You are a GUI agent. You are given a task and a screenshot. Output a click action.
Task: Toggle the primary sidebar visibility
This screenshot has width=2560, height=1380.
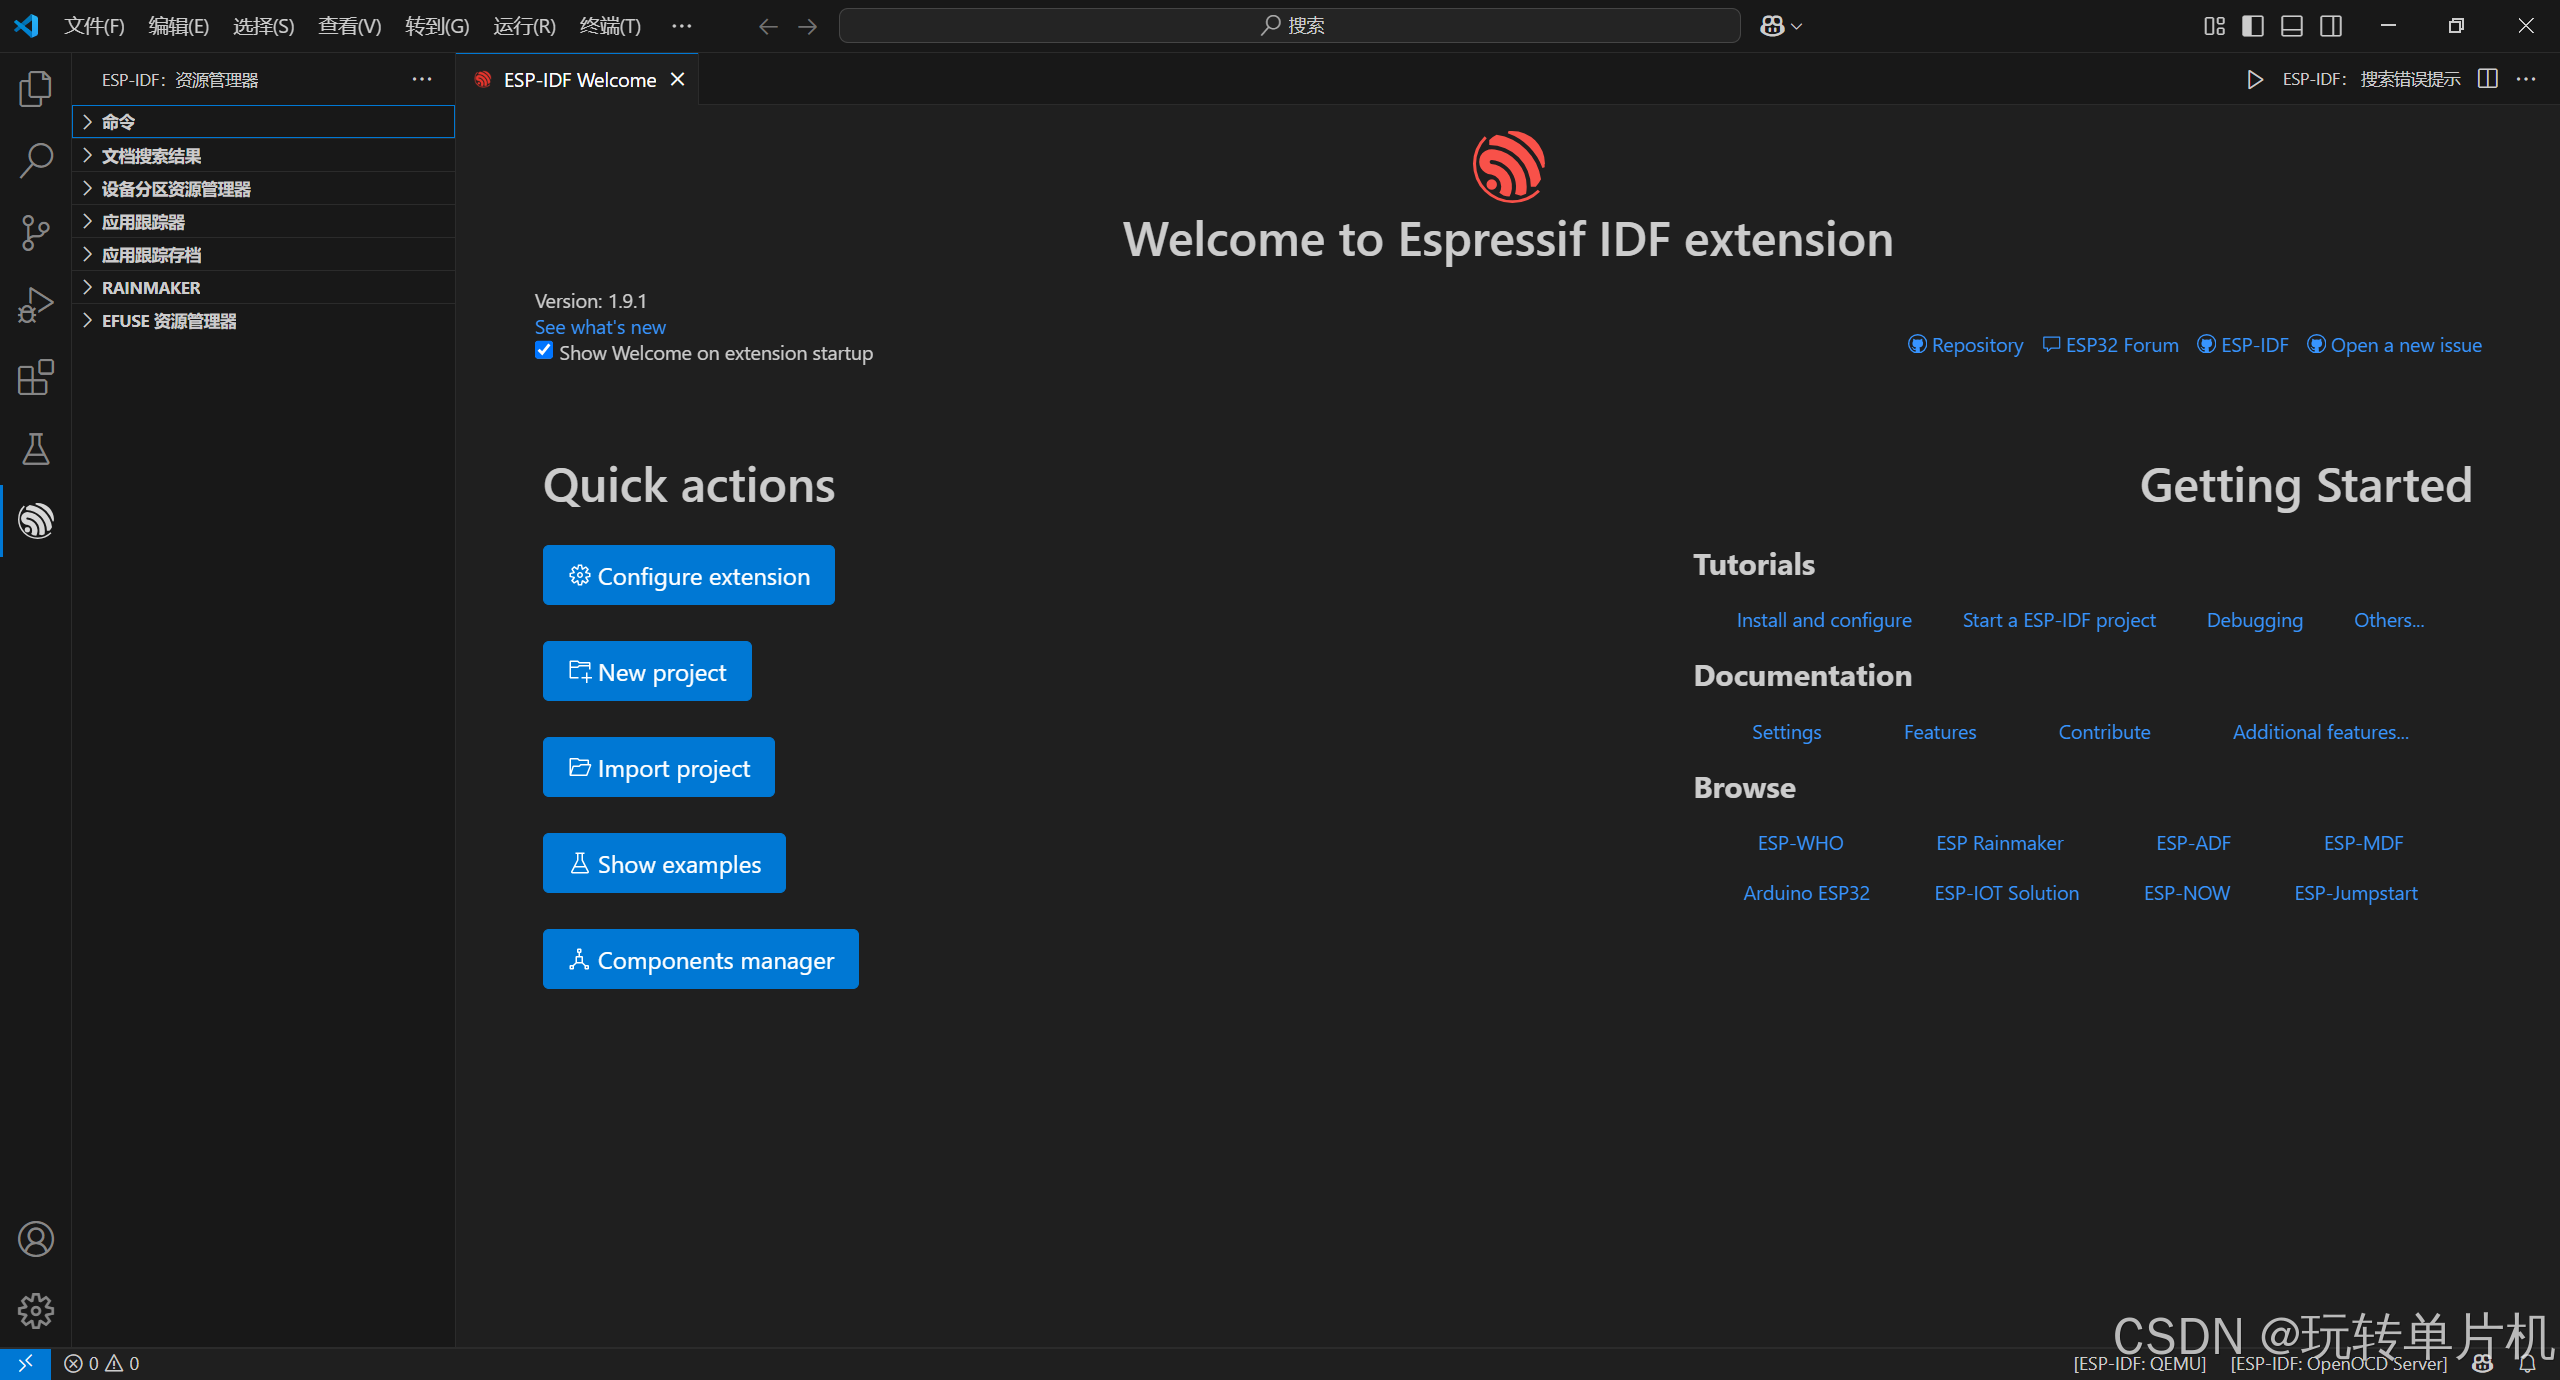tap(2253, 25)
